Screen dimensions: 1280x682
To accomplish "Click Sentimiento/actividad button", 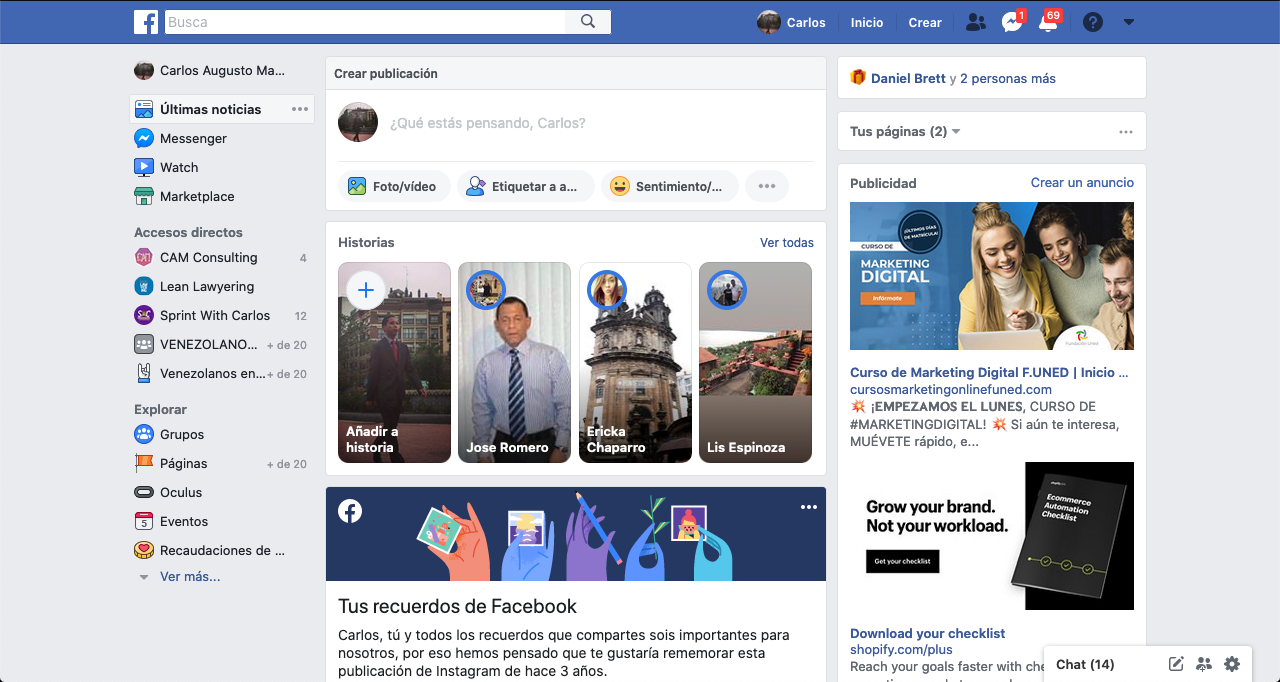I will [x=670, y=186].
